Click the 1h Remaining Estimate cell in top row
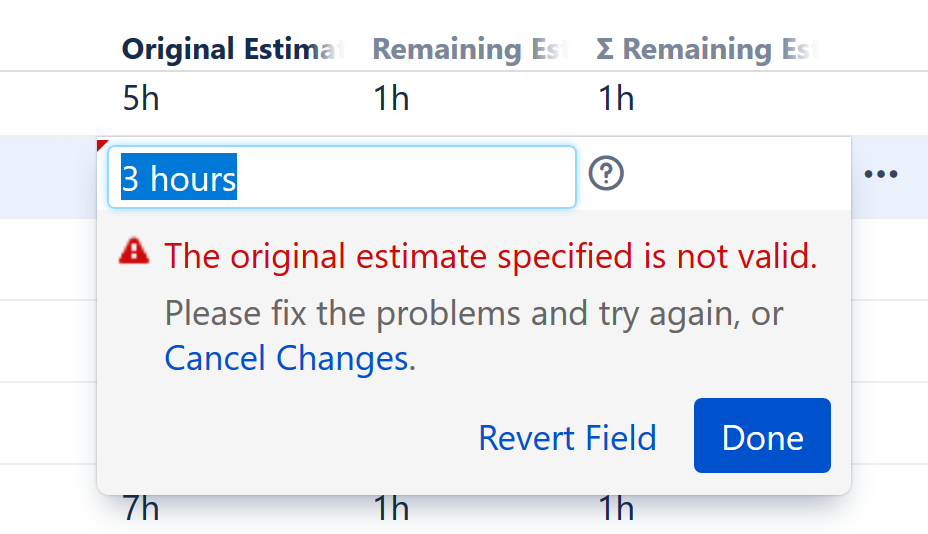Viewport: 928px width, 534px height. [392, 99]
